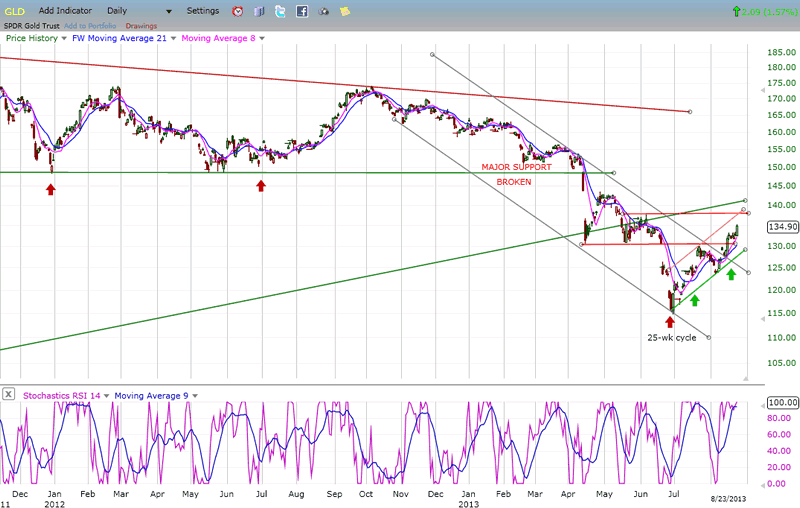Open the books icon in toolbar
800x508 pixels.
click(259, 11)
